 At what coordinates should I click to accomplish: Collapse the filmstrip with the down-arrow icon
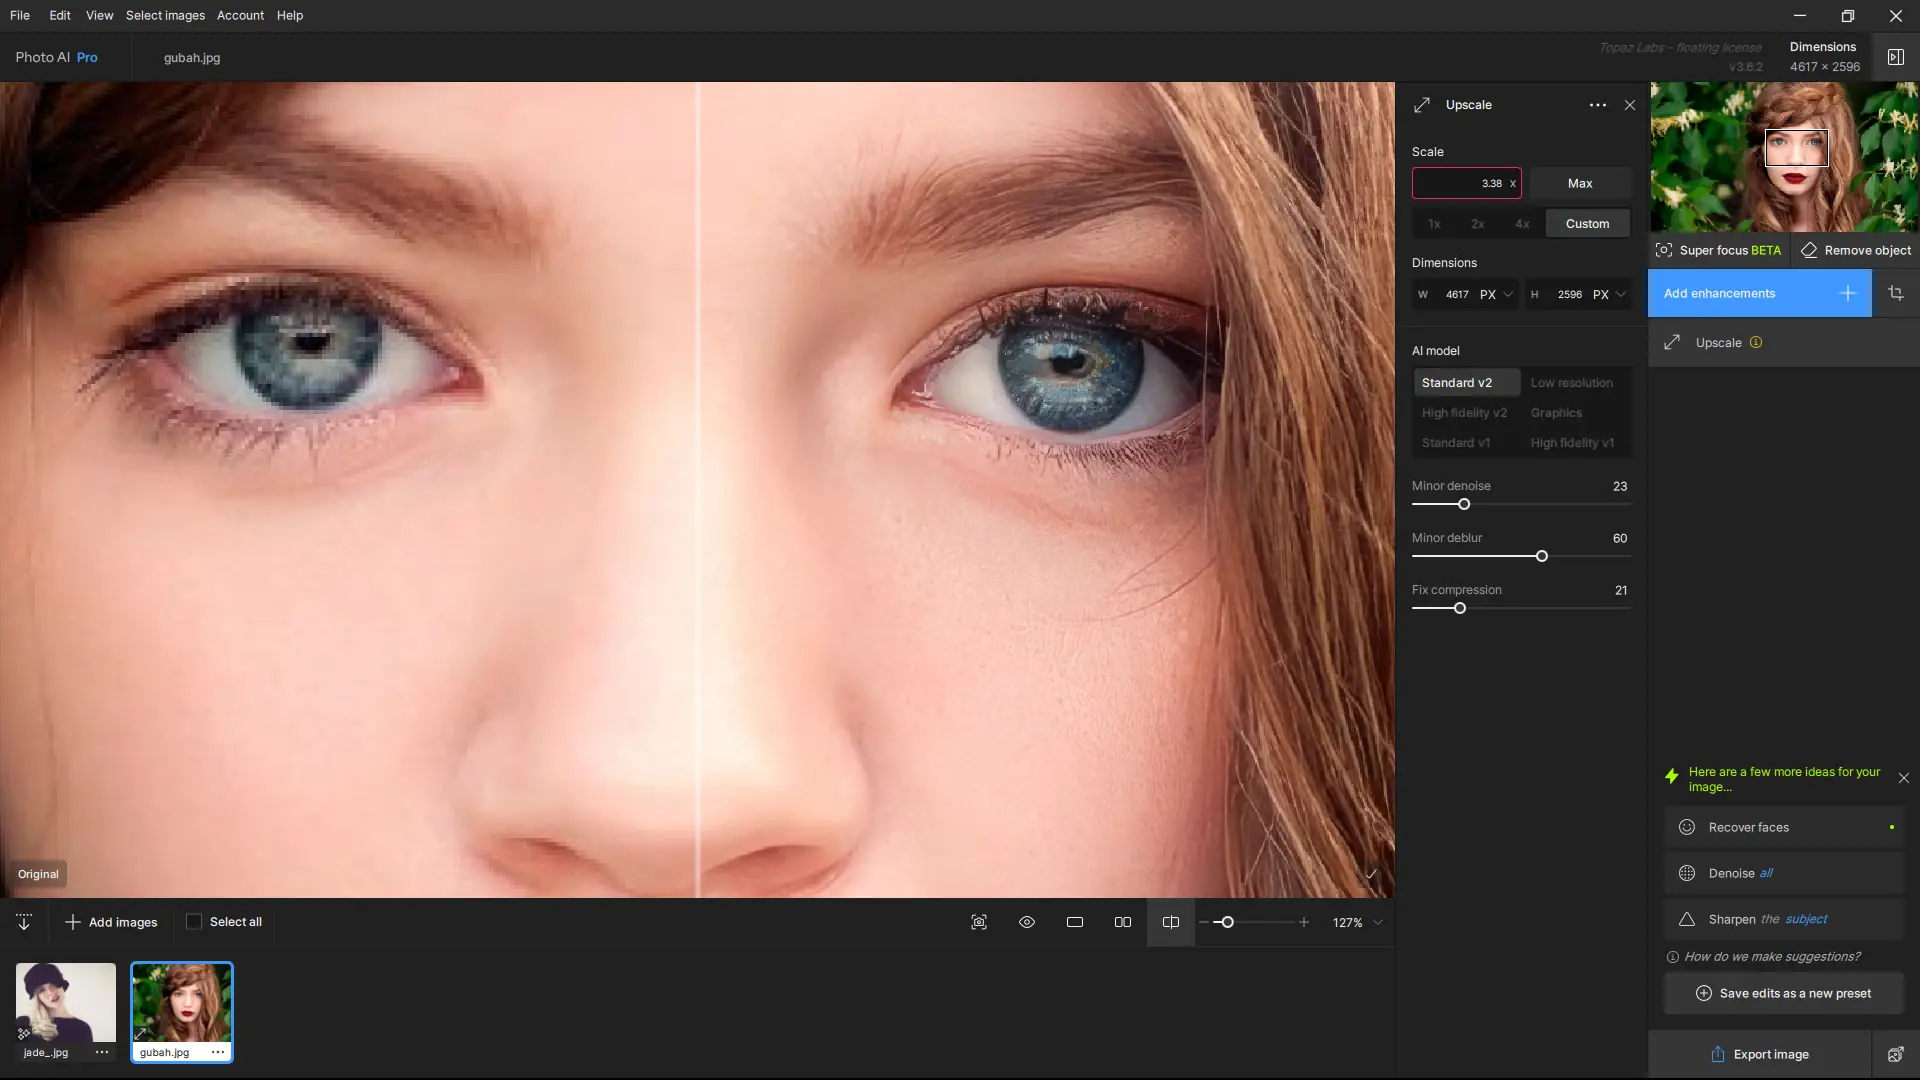click(24, 922)
